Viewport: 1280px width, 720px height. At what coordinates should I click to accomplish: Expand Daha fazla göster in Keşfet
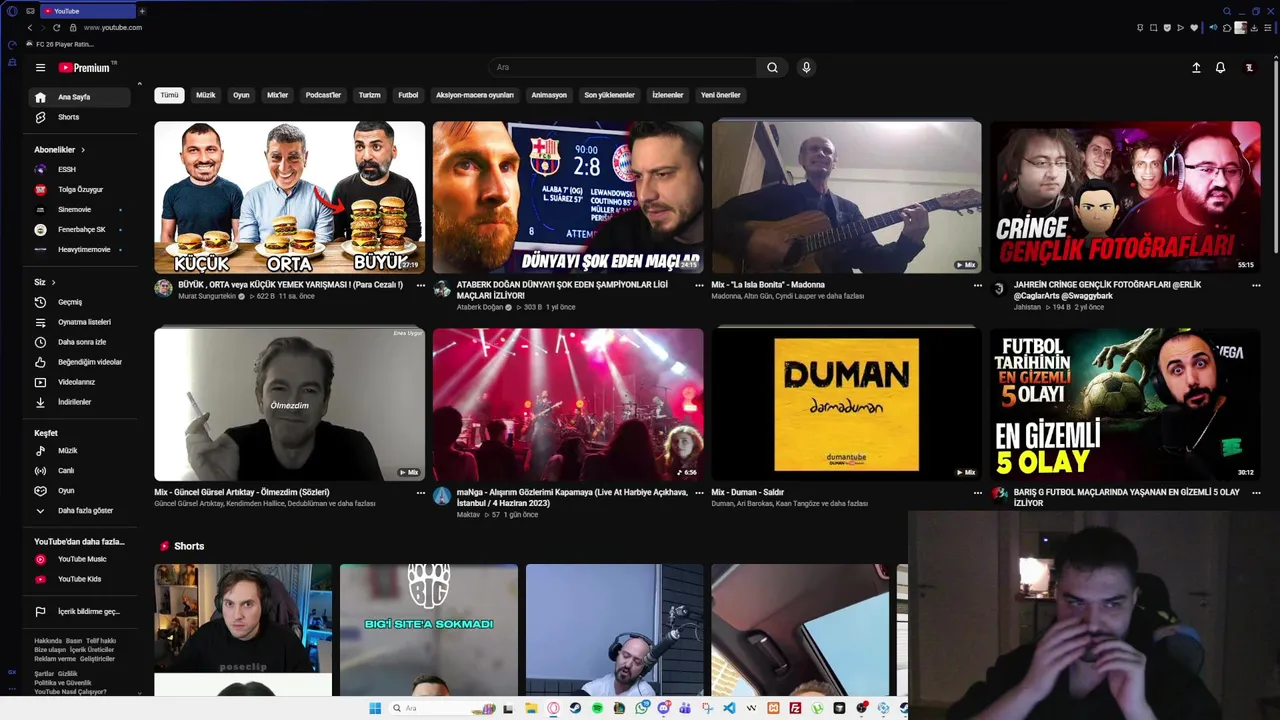[79, 511]
